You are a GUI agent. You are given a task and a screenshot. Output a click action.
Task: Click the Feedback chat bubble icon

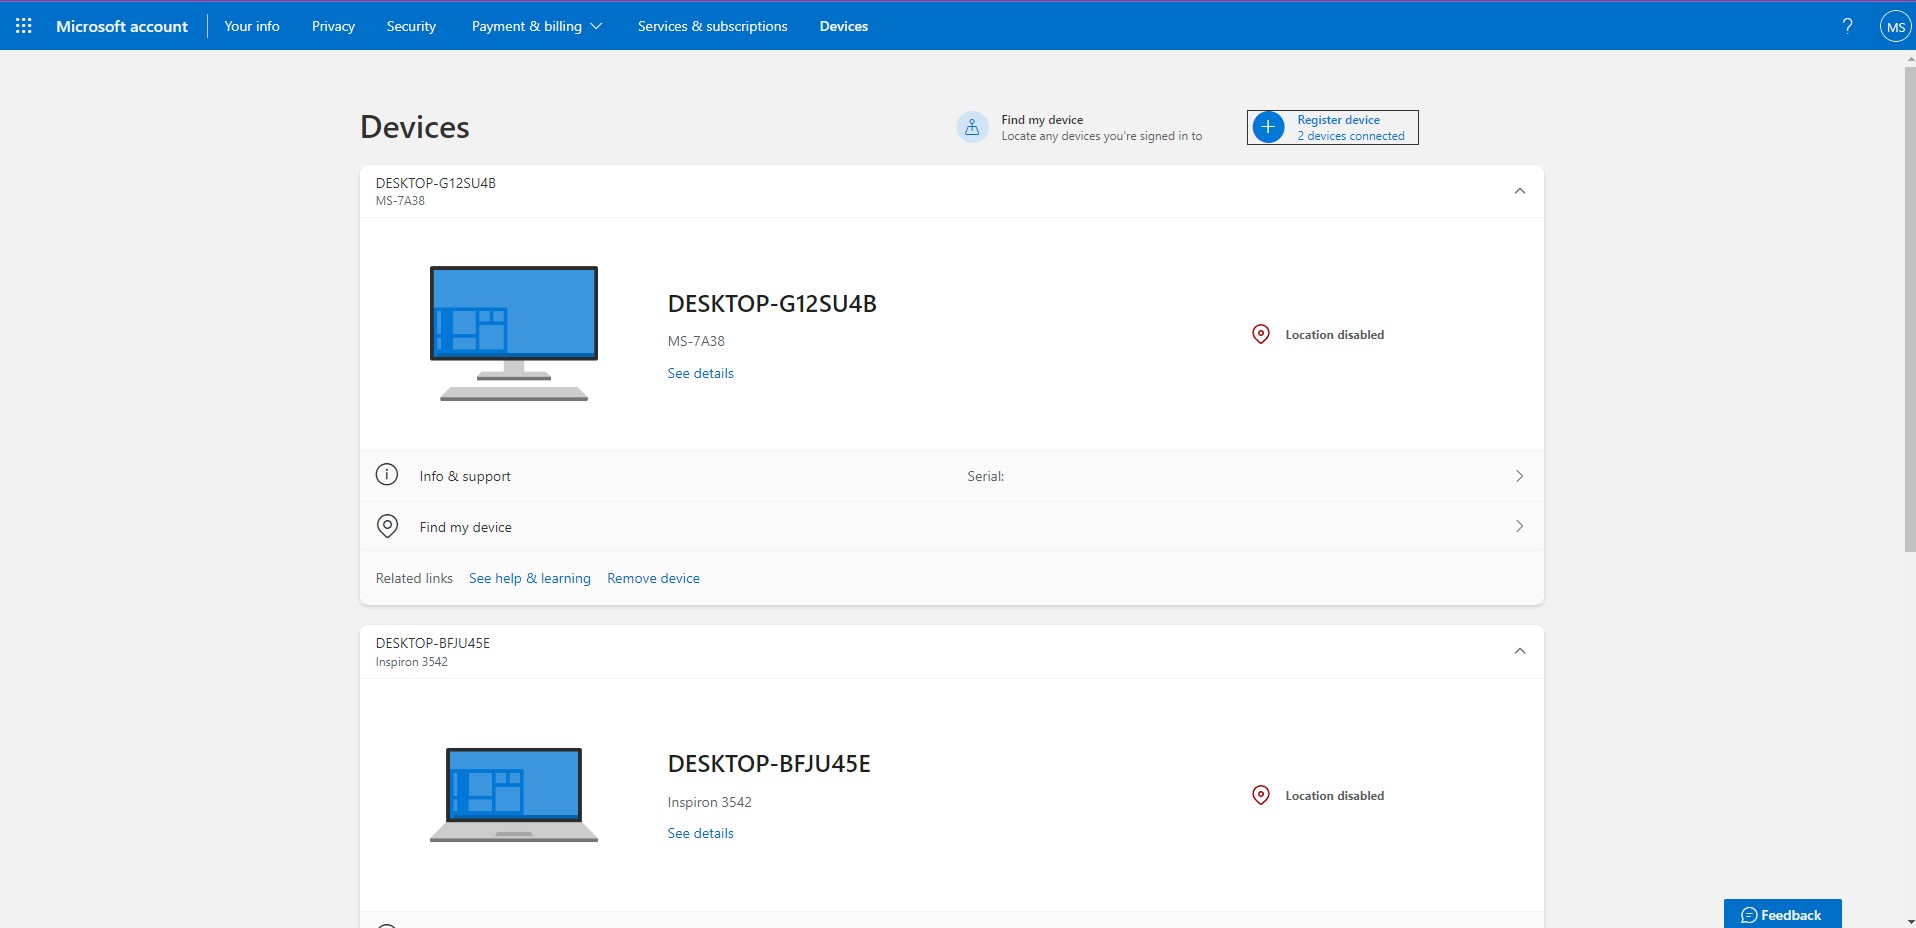pos(1749,915)
